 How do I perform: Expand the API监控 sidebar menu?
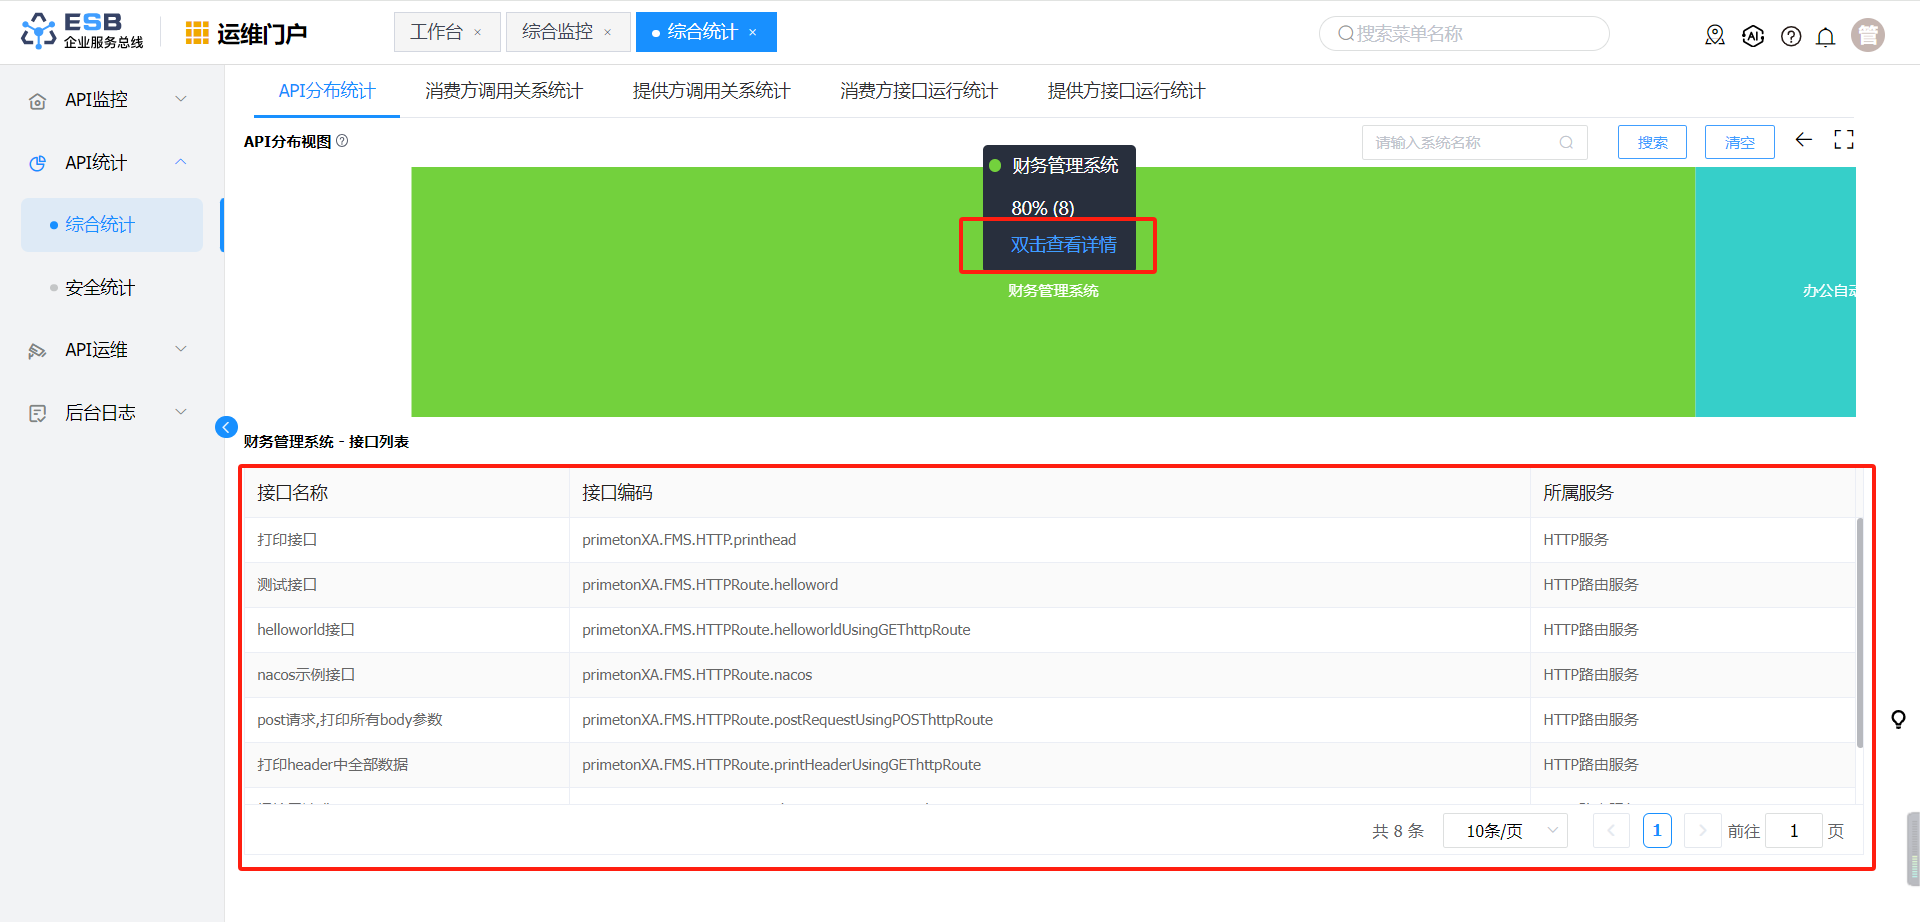tap(110, 100)
